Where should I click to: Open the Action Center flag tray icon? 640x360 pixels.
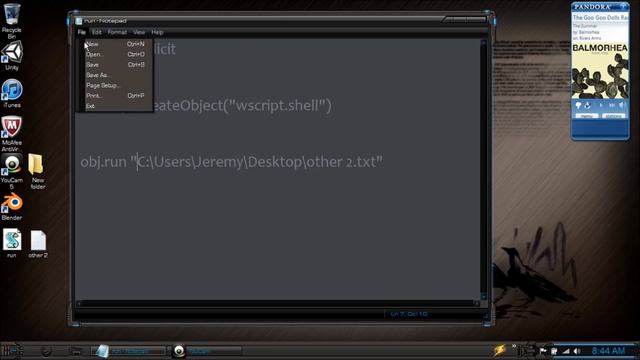pos(543,351)
